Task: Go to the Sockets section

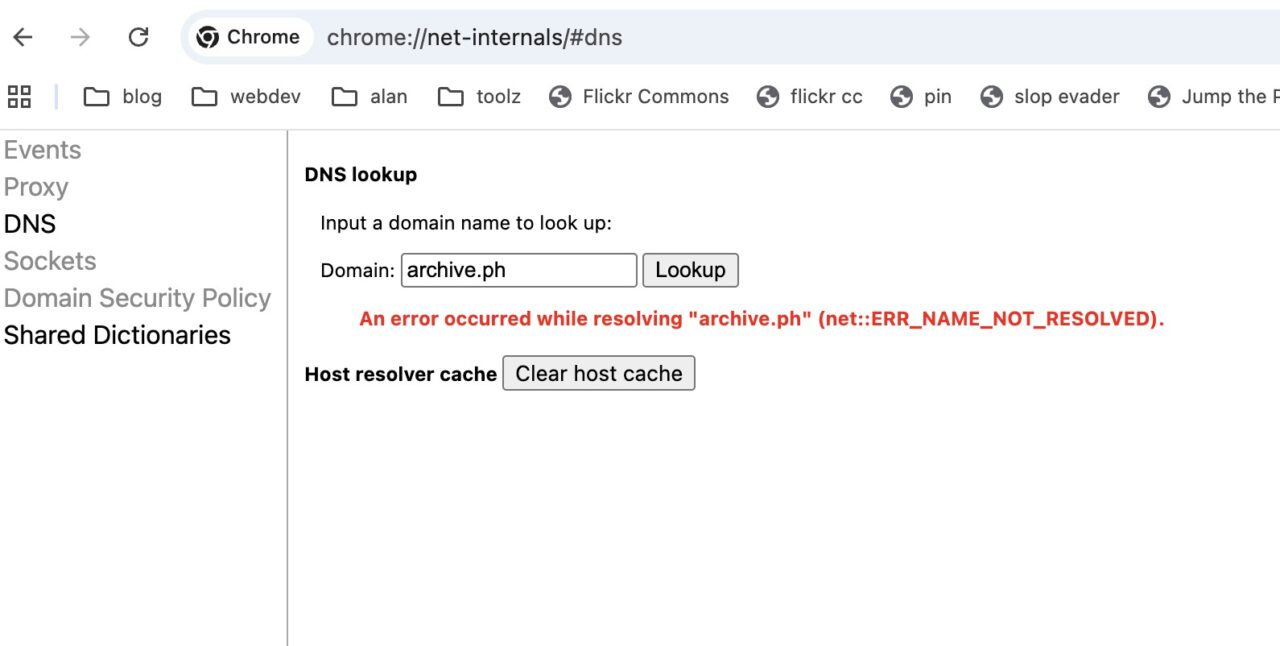Action: point(50,261)
